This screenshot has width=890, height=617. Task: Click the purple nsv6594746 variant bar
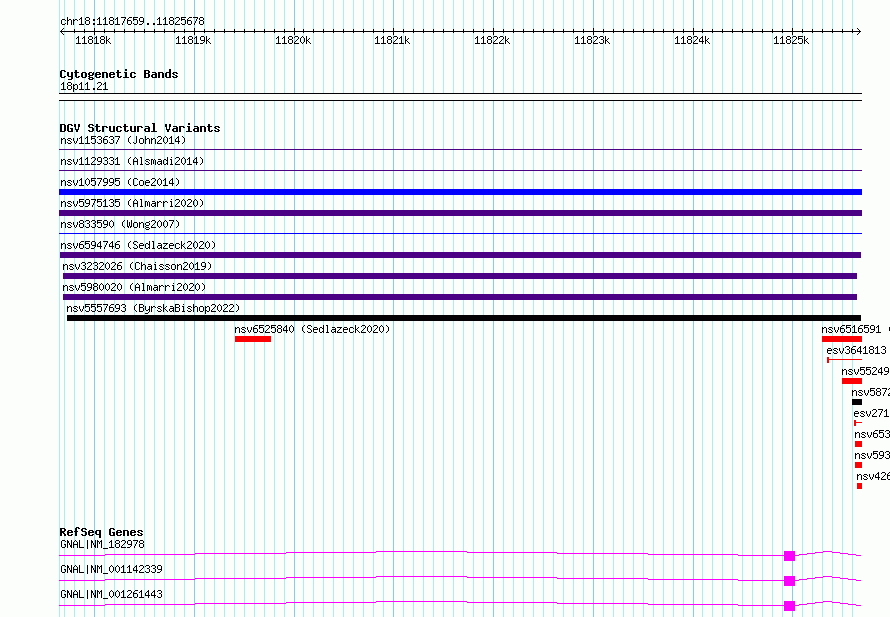tap(460, 255)
